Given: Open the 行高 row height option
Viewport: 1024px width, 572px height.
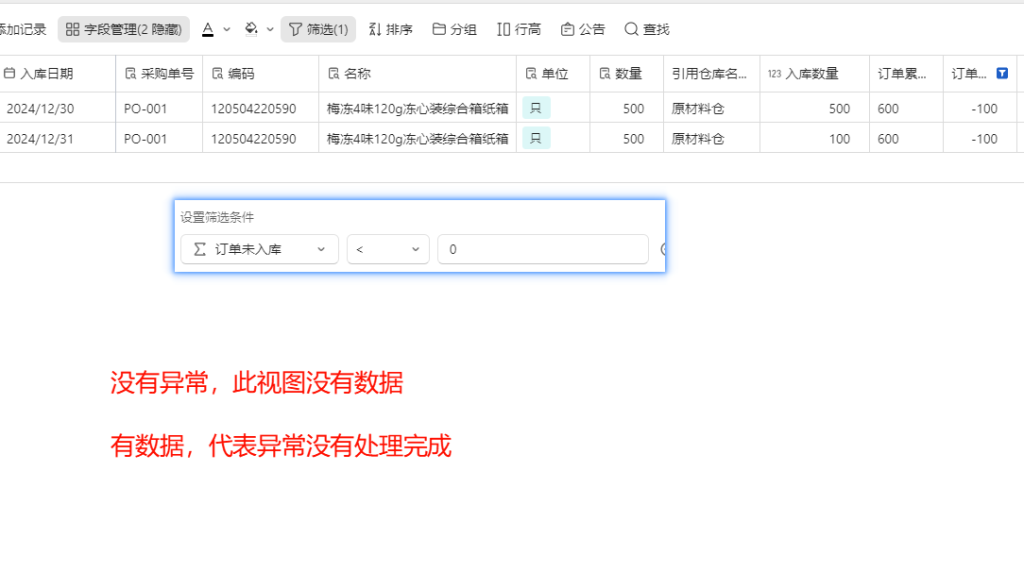Looking at the screenshot, I should pyautogui.click(x=519, y=29).
